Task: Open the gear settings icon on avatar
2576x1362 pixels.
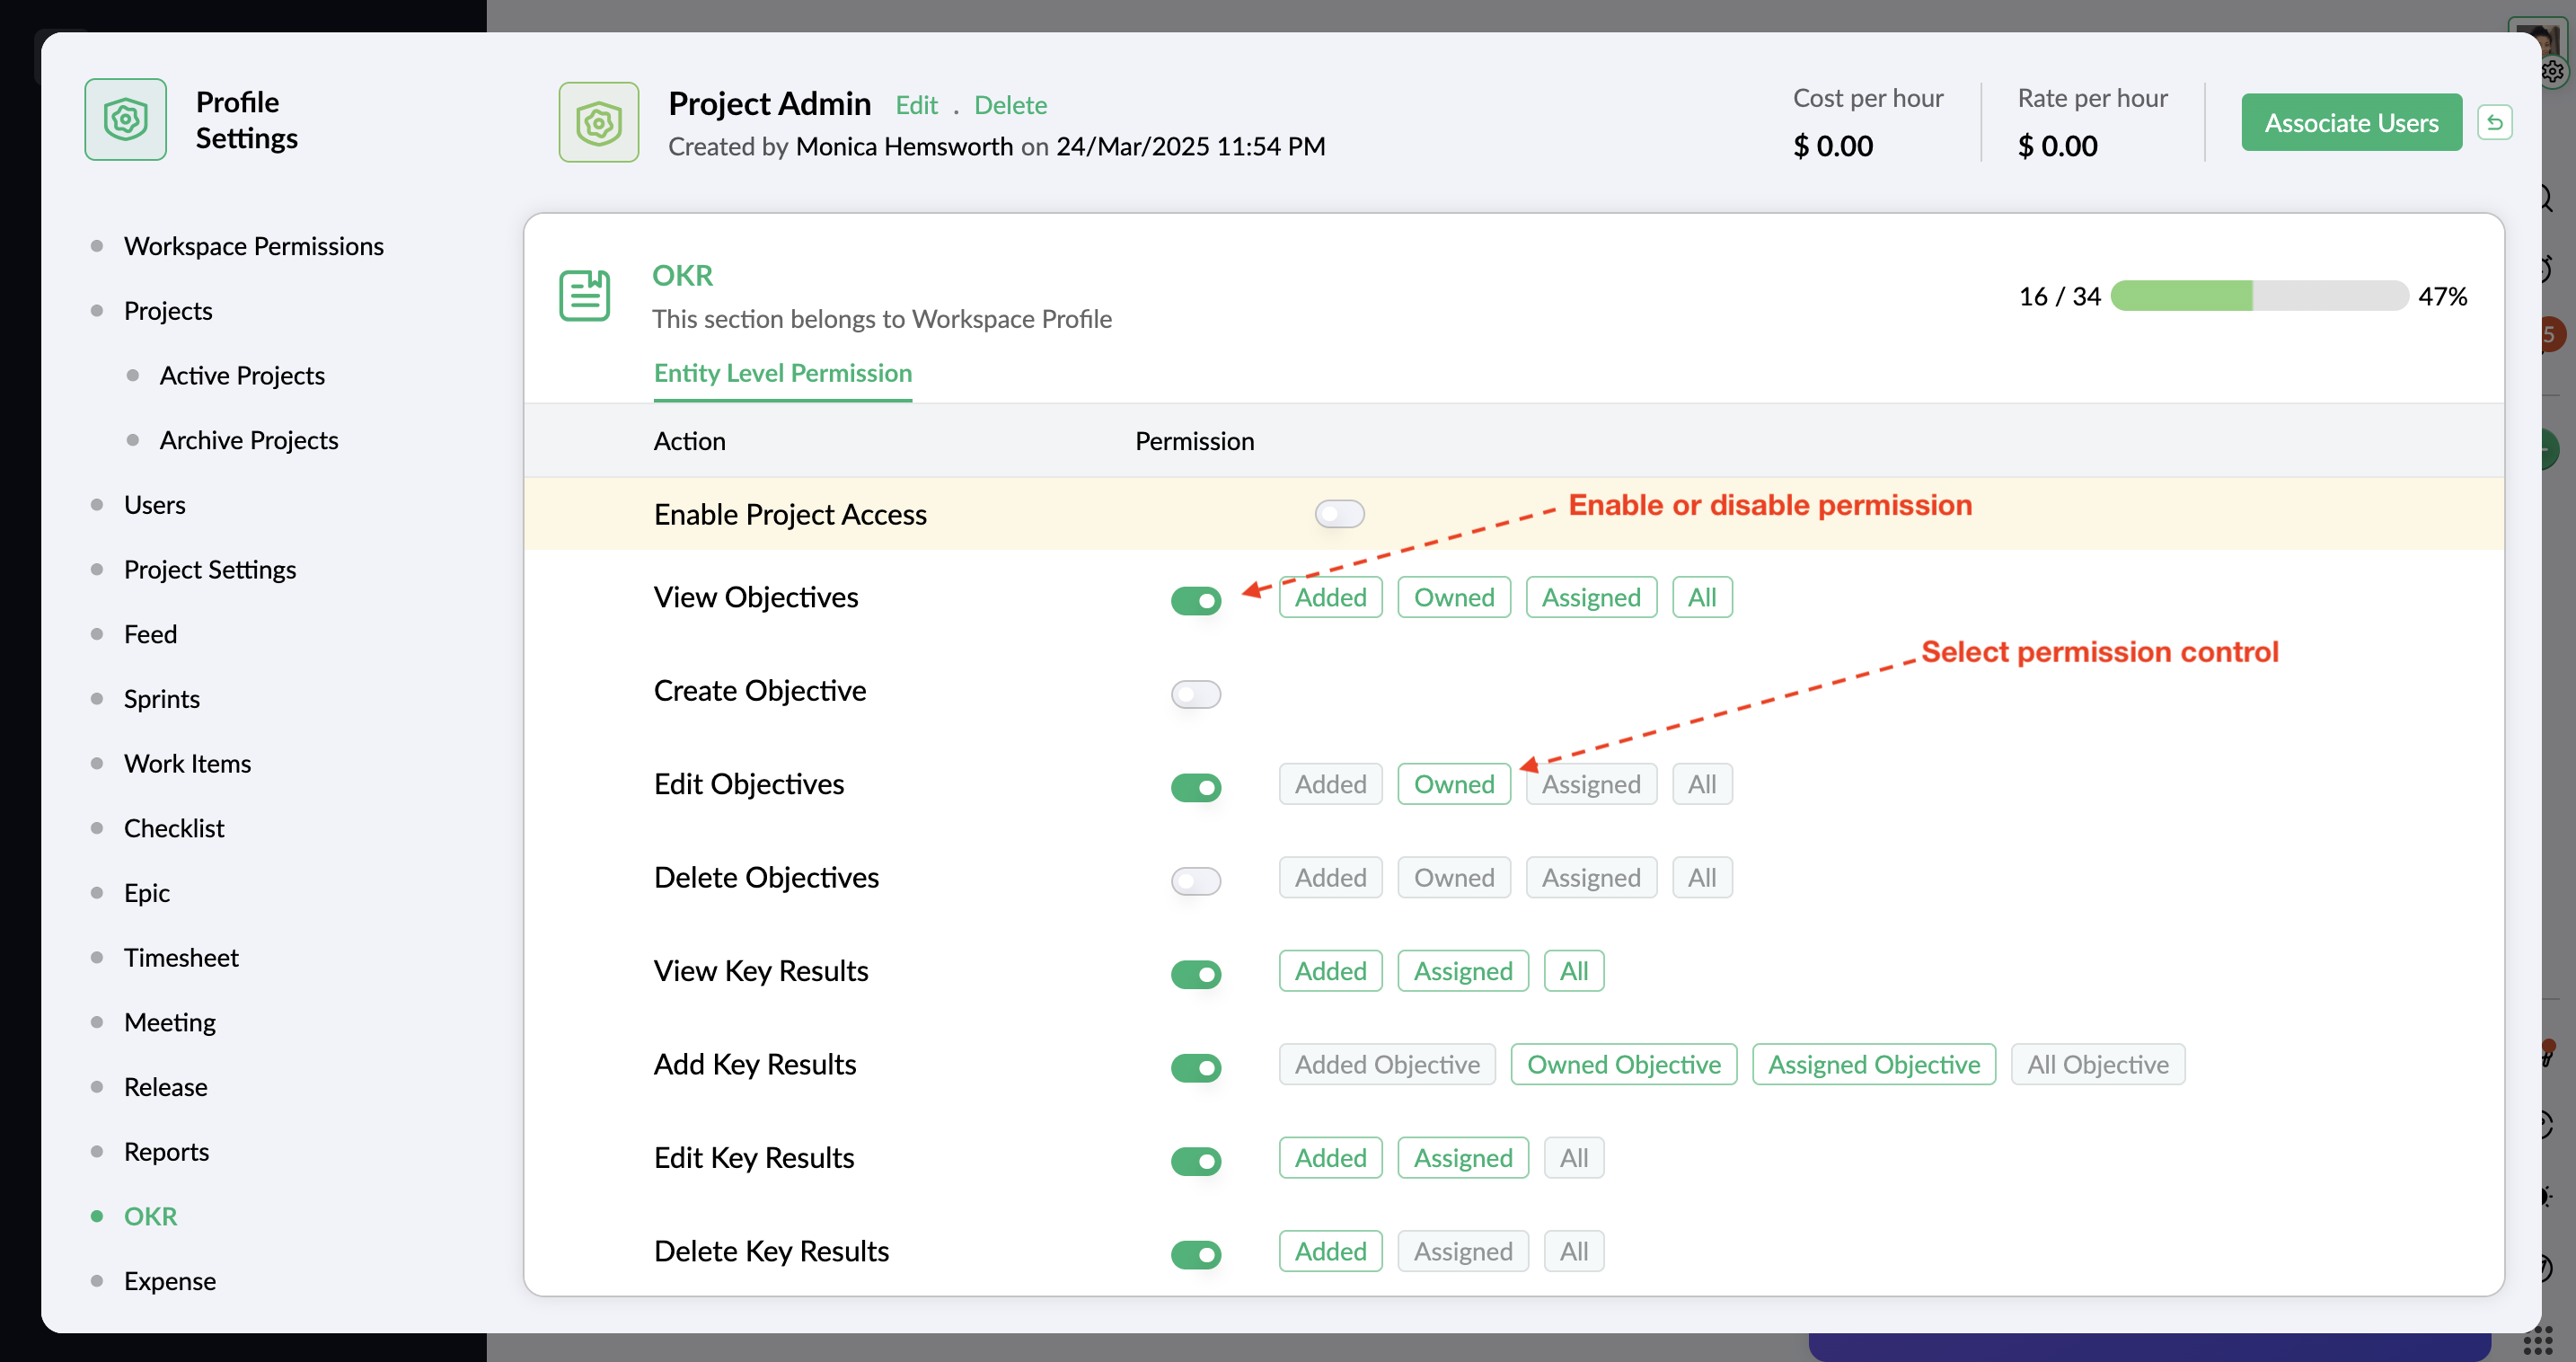Action: (2552, 72)
